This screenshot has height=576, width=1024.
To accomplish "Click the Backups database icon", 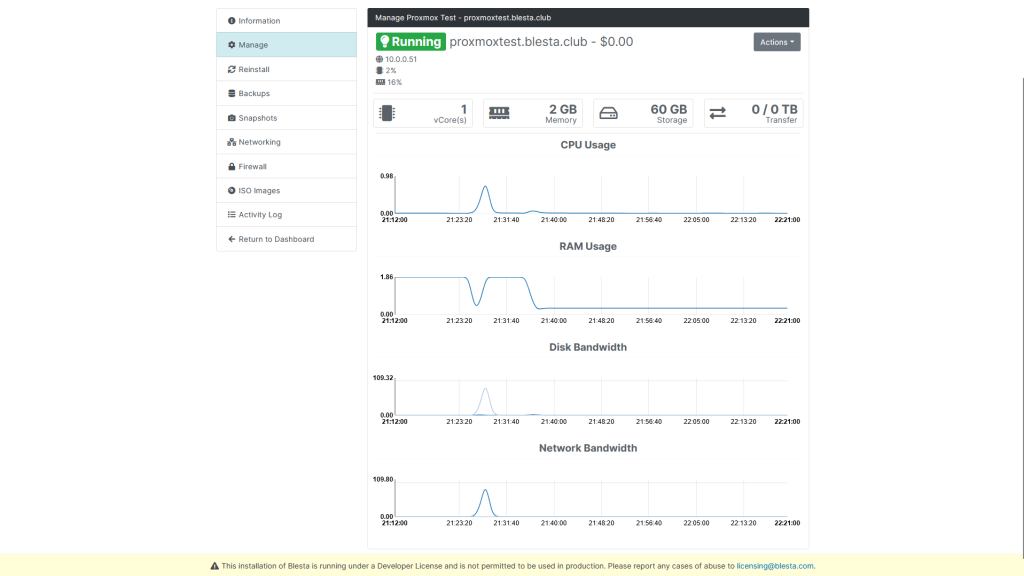I will point(232,94).
